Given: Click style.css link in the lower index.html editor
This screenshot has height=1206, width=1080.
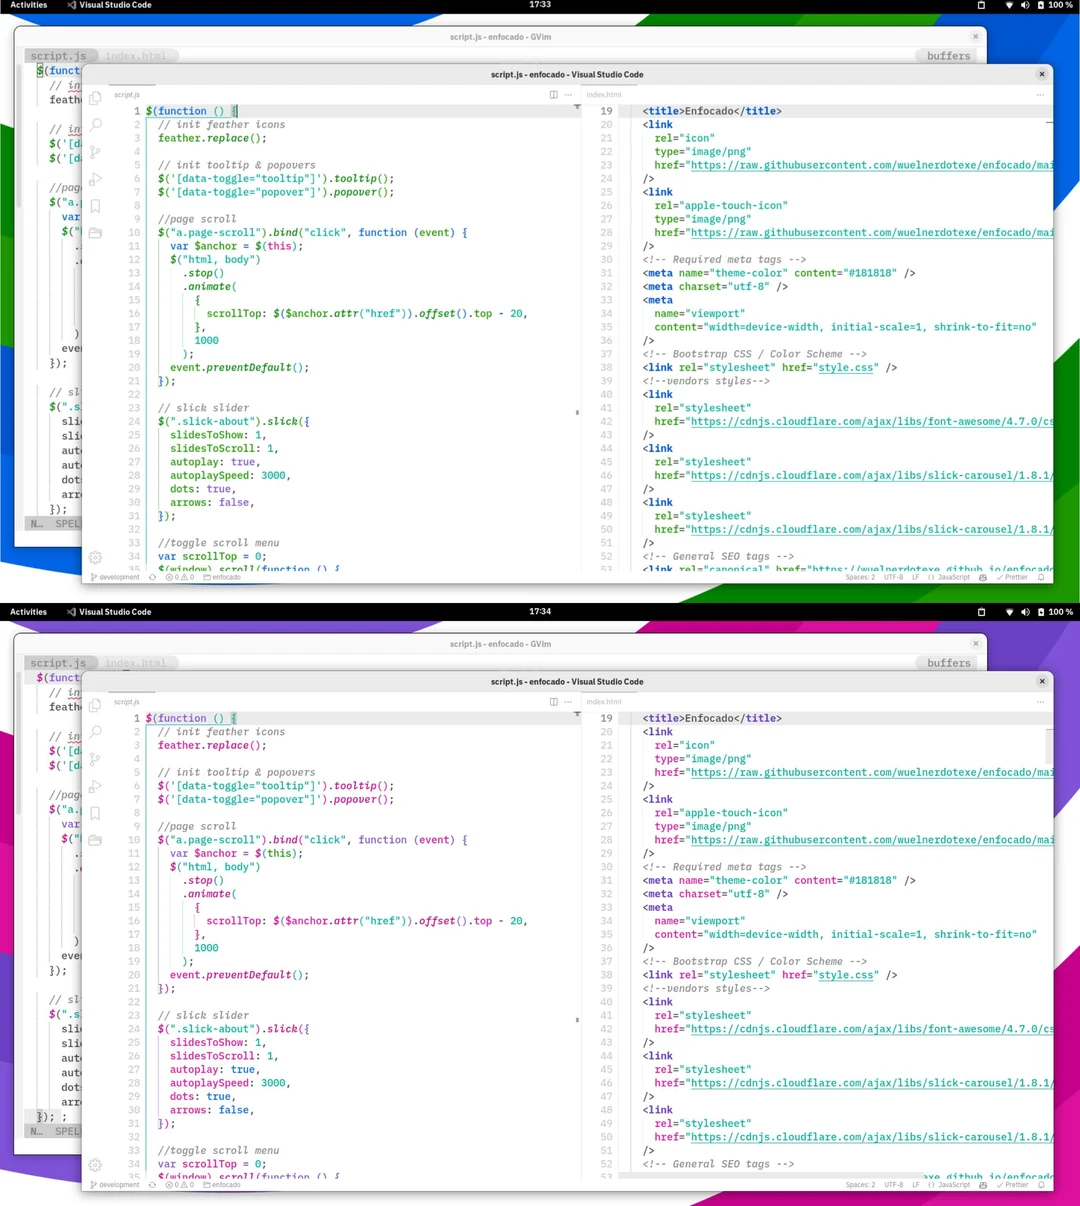Looking at the screenshot, I should (x=847, y=975).
